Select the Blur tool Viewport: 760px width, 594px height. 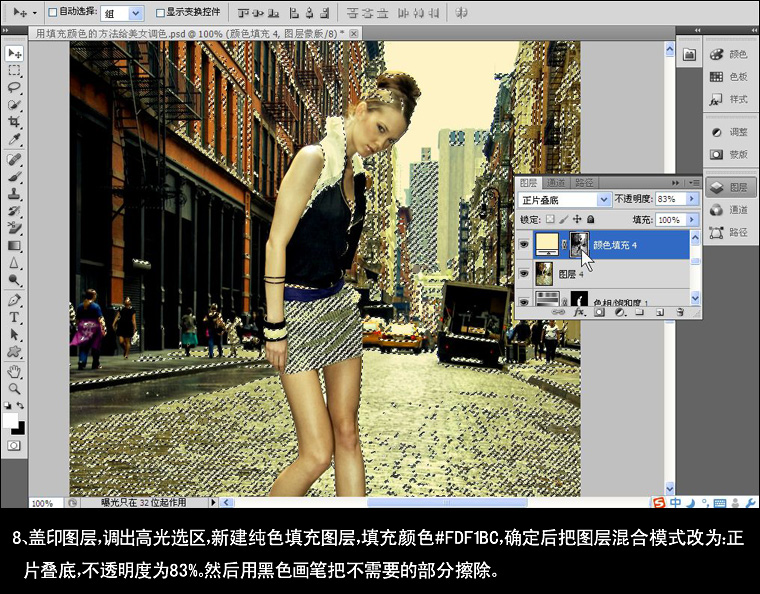[14, 263]
